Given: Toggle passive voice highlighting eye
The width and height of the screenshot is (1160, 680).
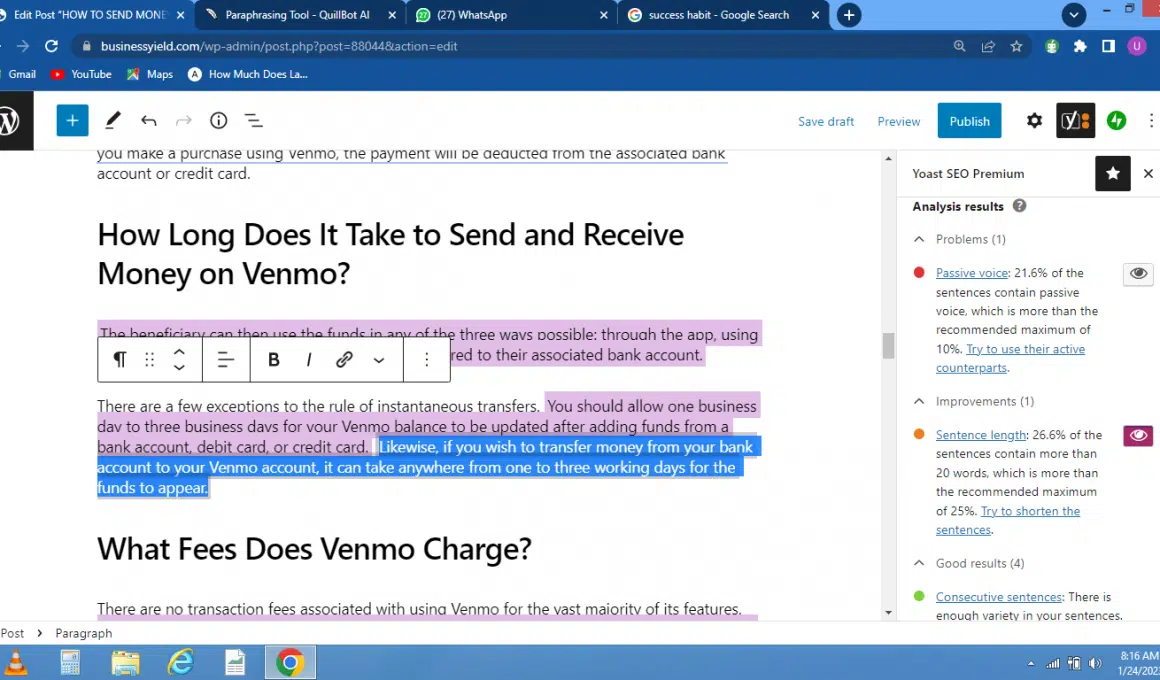Looking at the screenshot, I should pos(1138,274).
